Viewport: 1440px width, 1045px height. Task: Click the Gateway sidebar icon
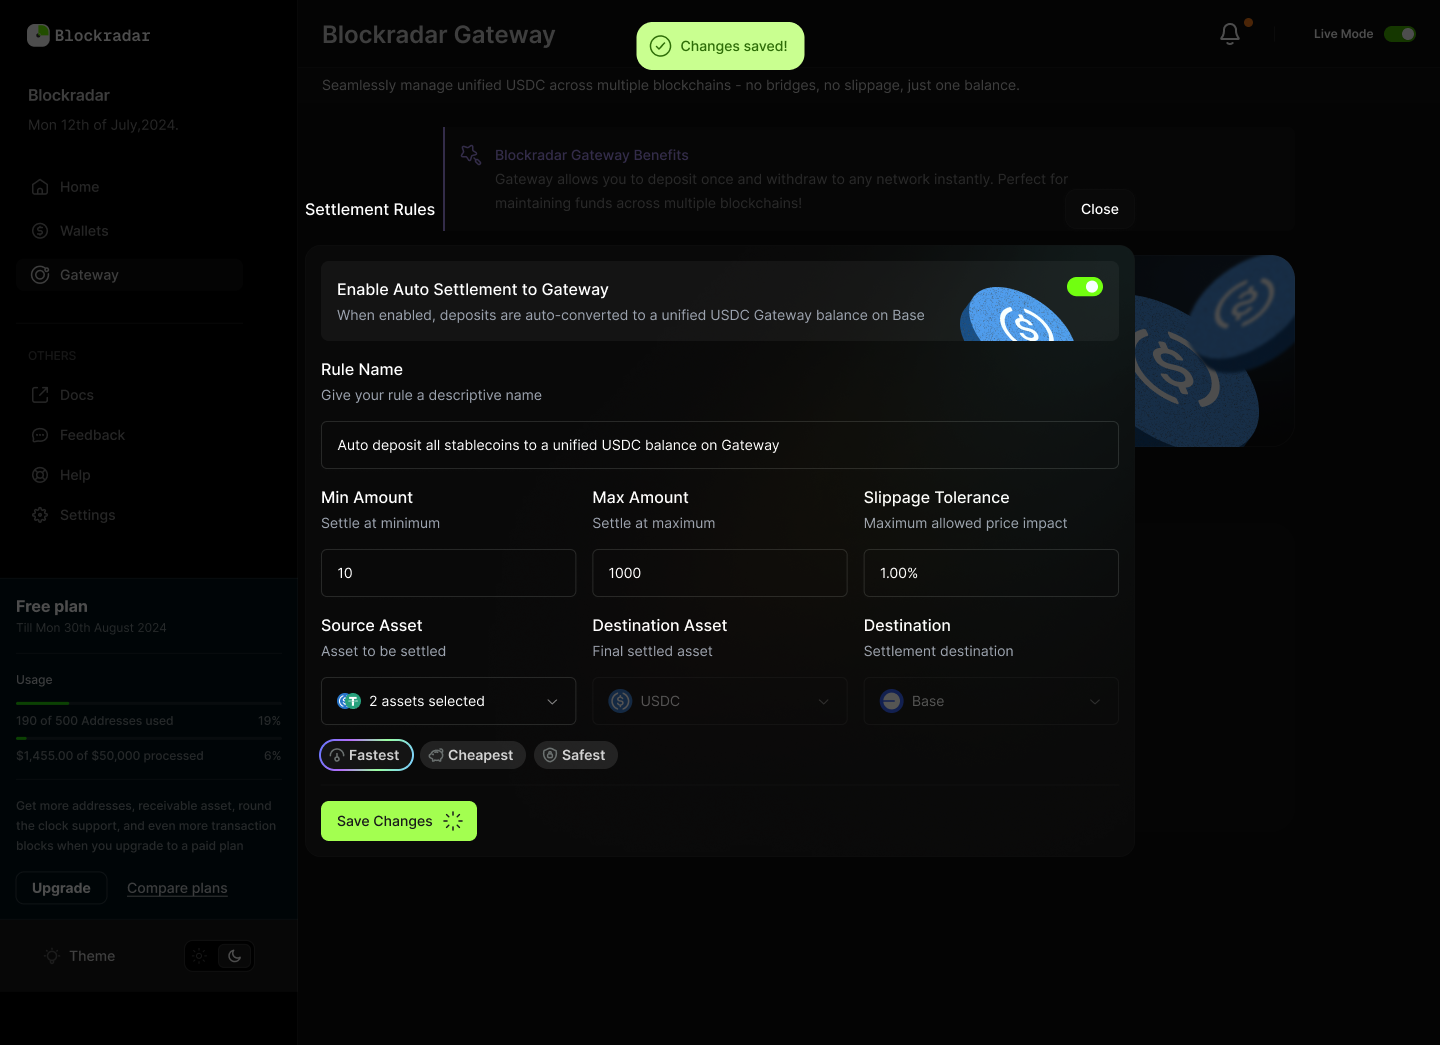[40, 275]
